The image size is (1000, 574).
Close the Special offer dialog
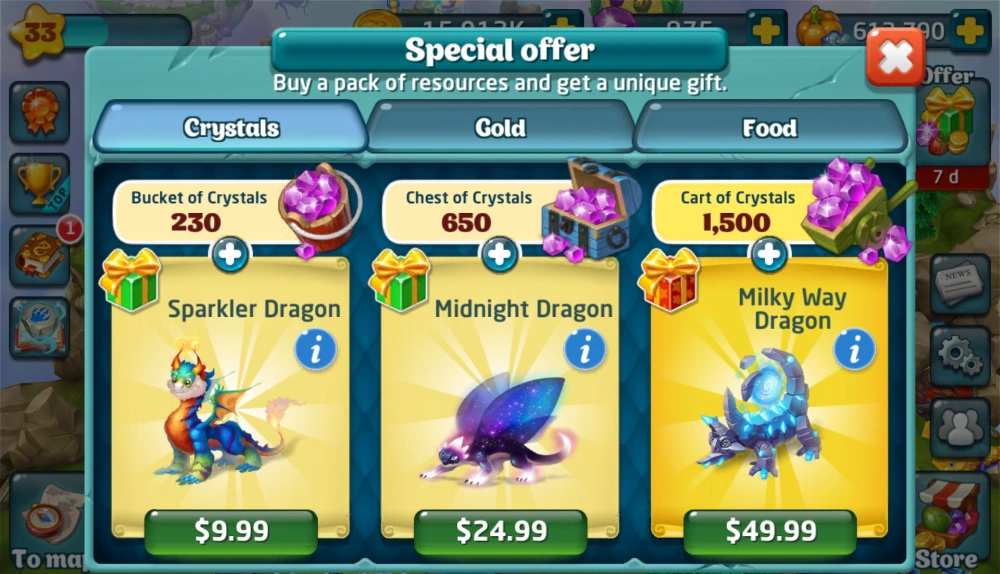click(895, 57)
